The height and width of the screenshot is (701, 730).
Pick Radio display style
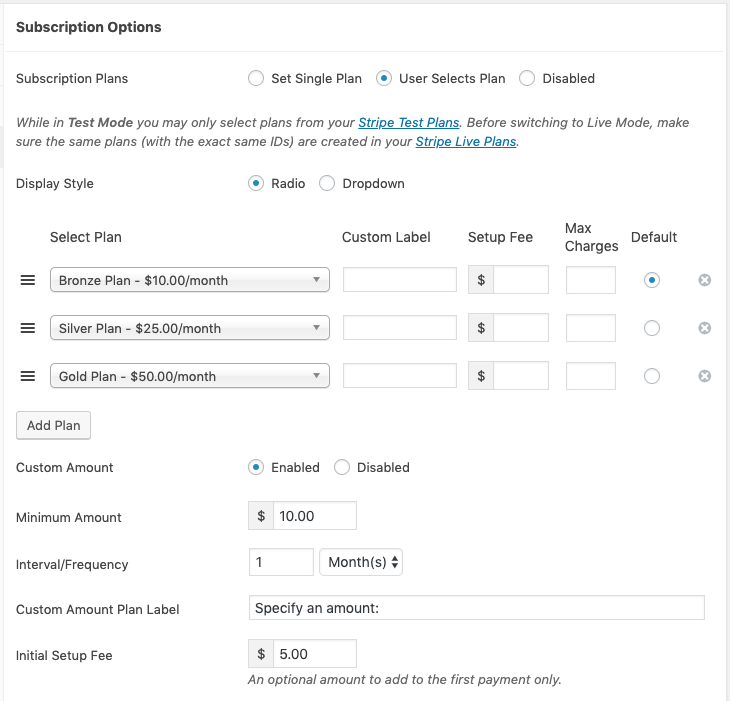tap(256, 183)
